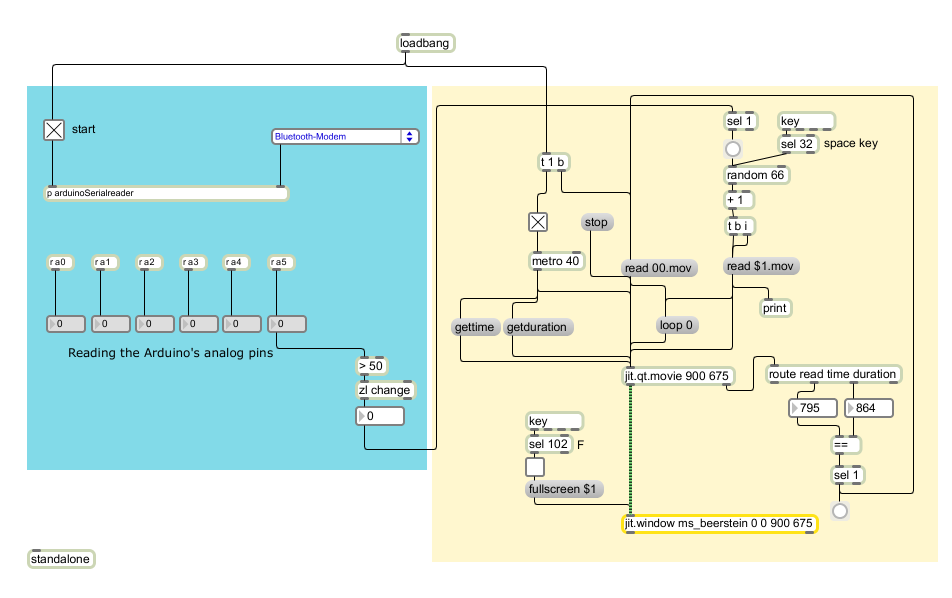Toggle the start checkbox on arduino reader
The image size is (952, 598).
53,129
